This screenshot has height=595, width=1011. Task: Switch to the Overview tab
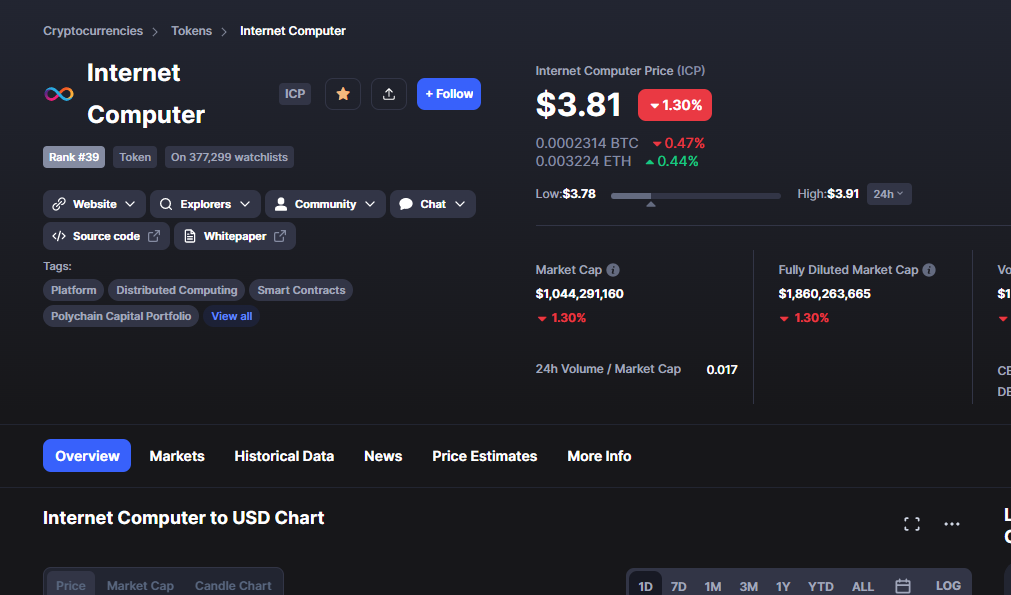[87, 456]
